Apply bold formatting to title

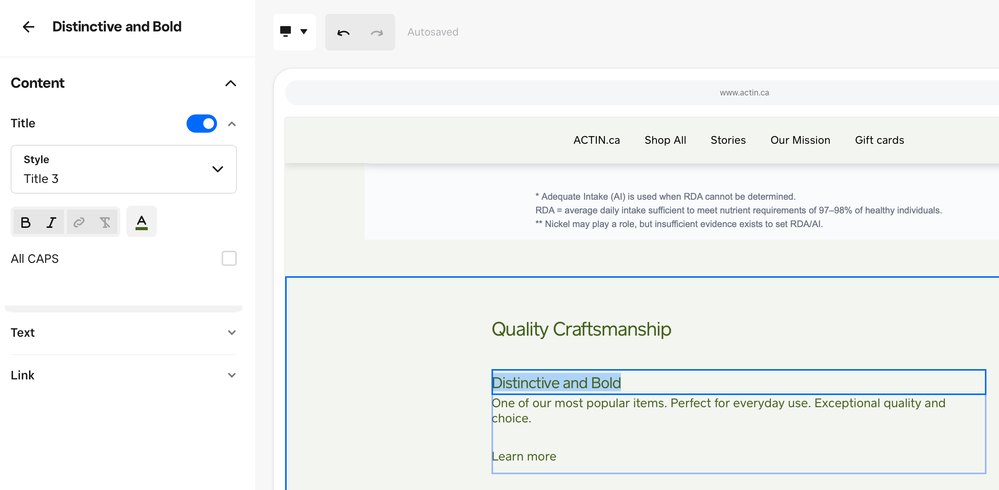point(26,222)
